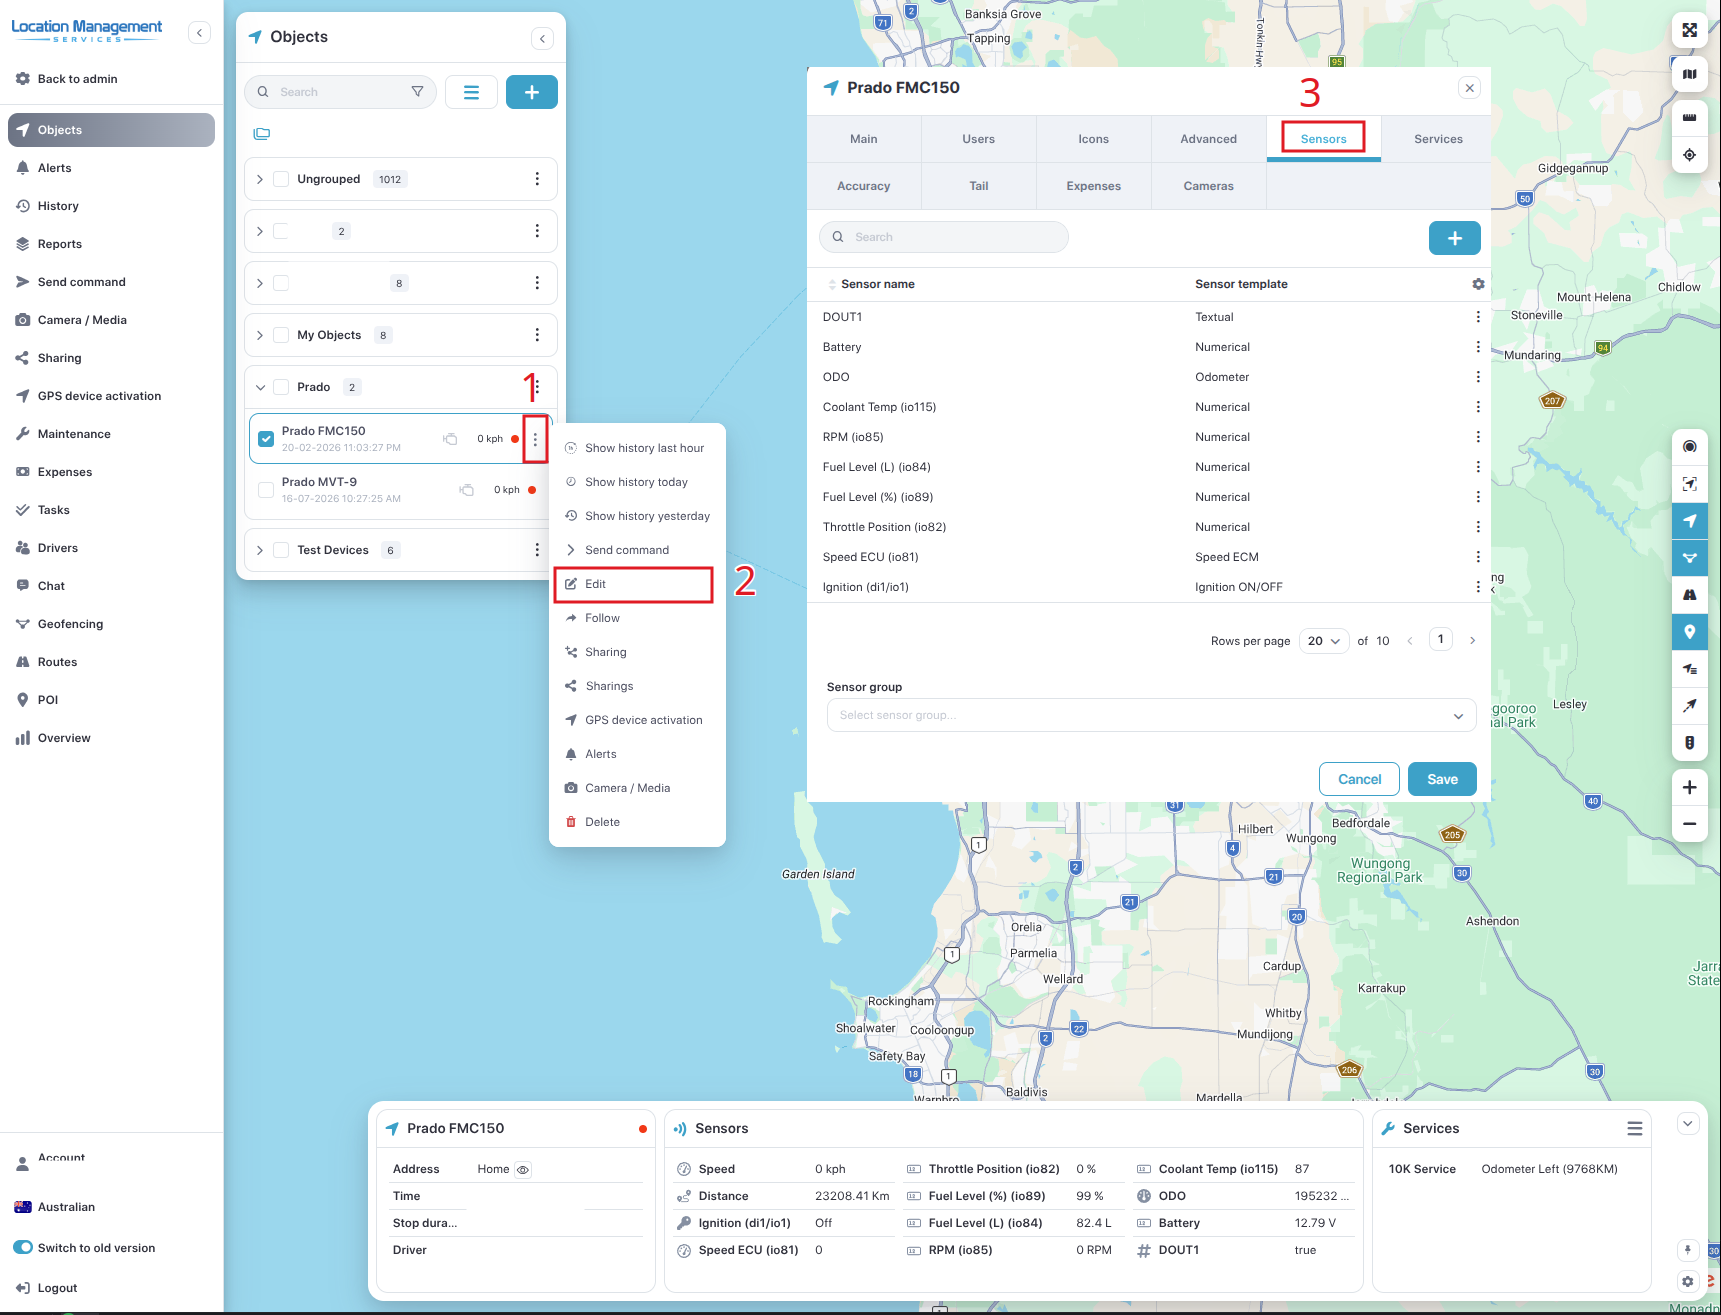Click the locate position crosshair icon
This screenshot has width=1721, height=1315.
click(x=1689, y=155)
